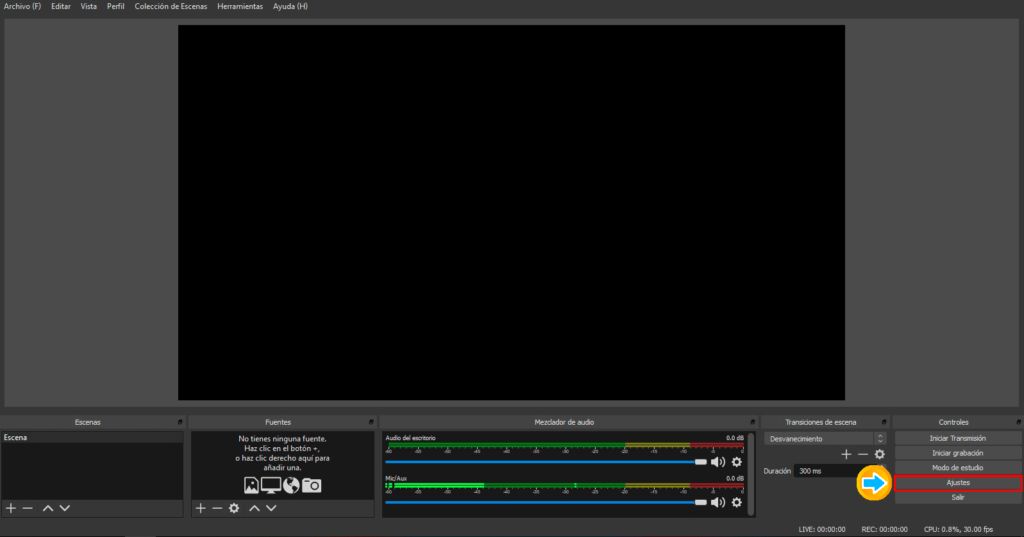Screen dimensions: 1024x537
Task: Toggle Modo de estudio
Action: 958,468
